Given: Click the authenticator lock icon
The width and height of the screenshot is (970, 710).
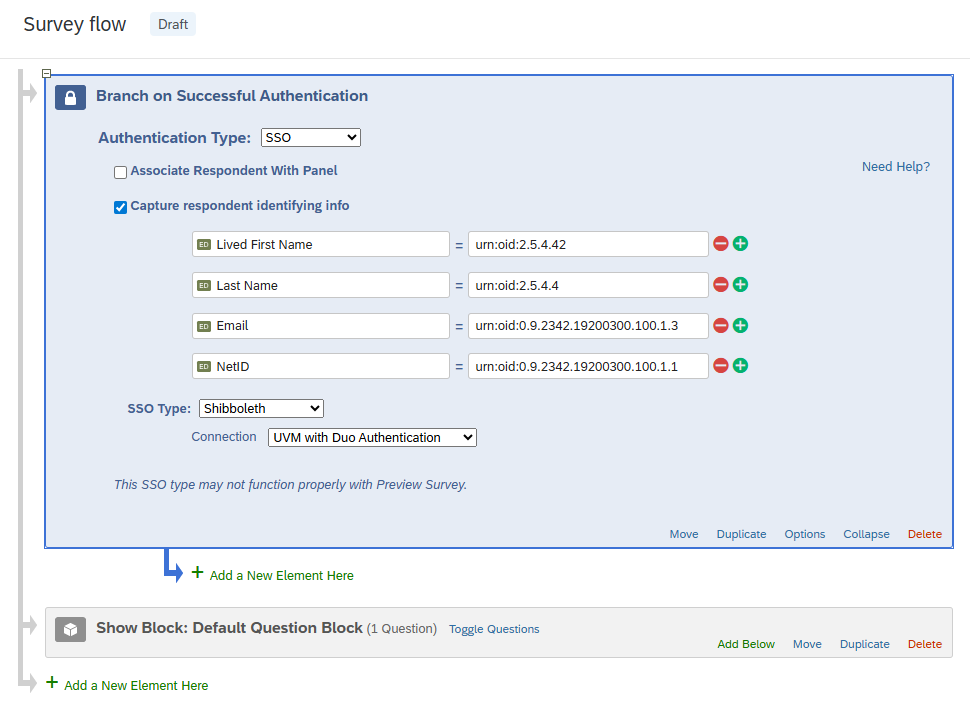Looking at the screenshot, I should [x=70, y=97].
